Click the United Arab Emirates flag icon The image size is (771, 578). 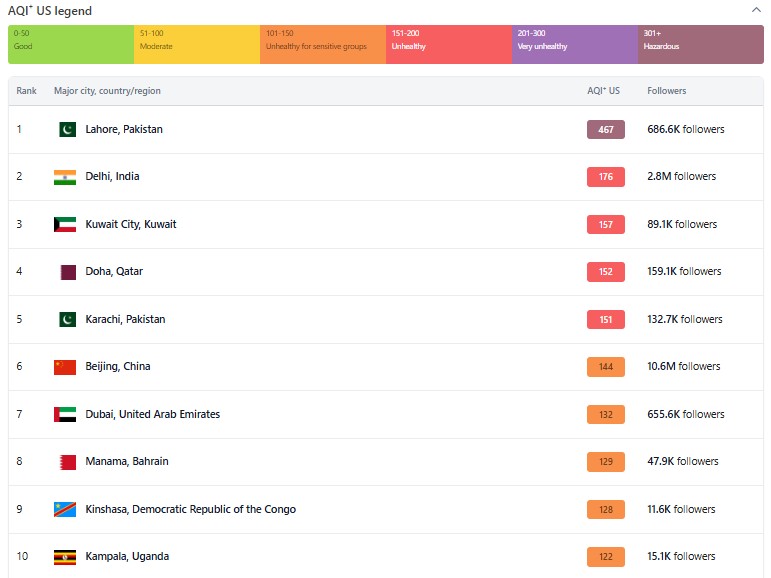click(x=65, y=414)
